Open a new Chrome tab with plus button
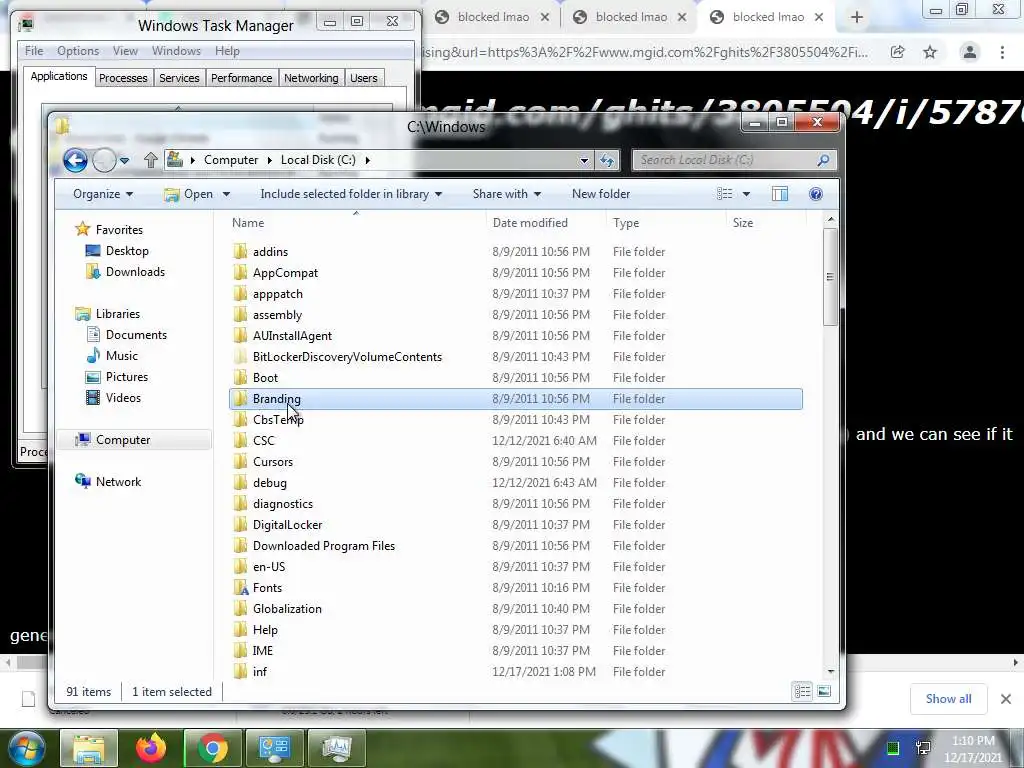 [857, 18]
